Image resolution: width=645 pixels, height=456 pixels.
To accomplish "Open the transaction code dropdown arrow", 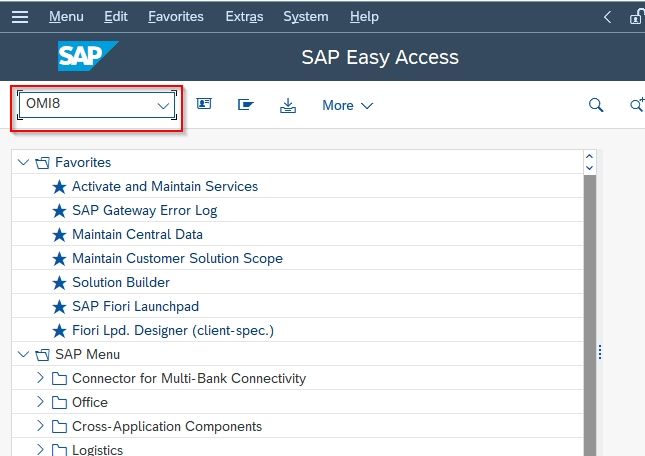I will pyautogui.click(x=163, y=106).
